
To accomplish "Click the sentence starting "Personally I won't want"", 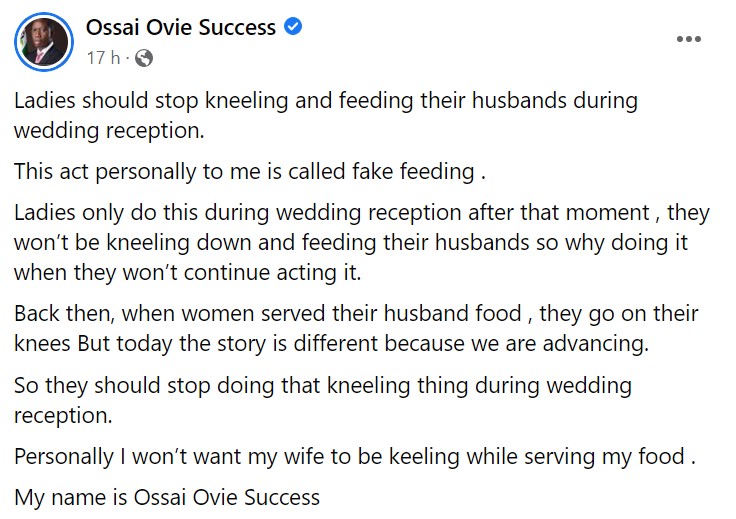I will (355, 456).
